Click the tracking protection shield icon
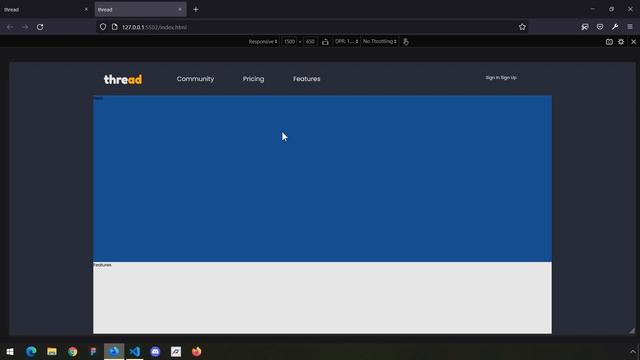Screen dimensions: 640x360 [103, 27]
